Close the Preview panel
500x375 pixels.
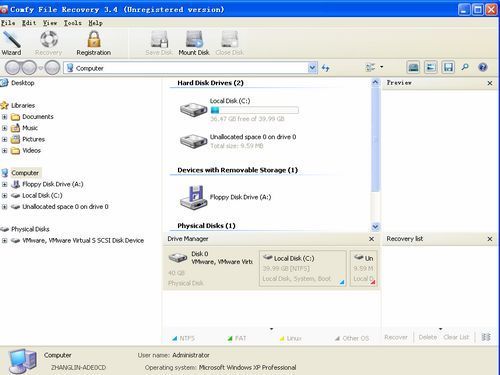click(x=490, y=83)
